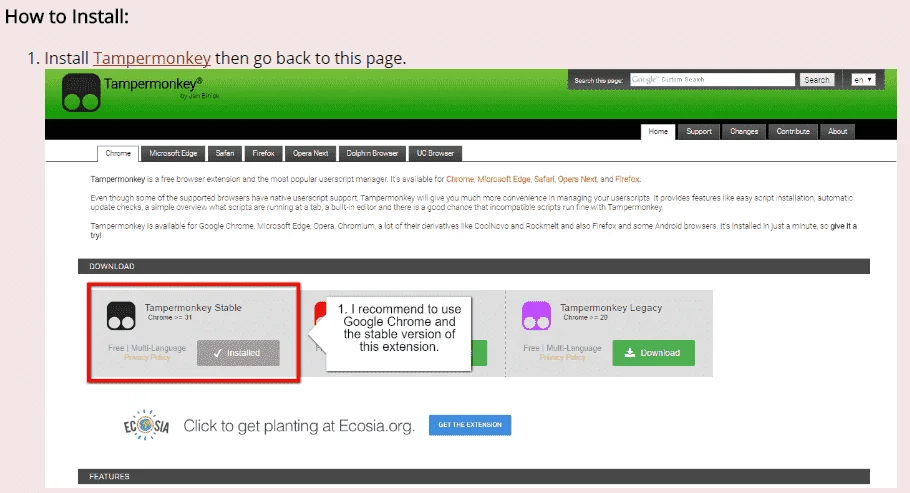Click the 'How to Install:' heading

67,17
